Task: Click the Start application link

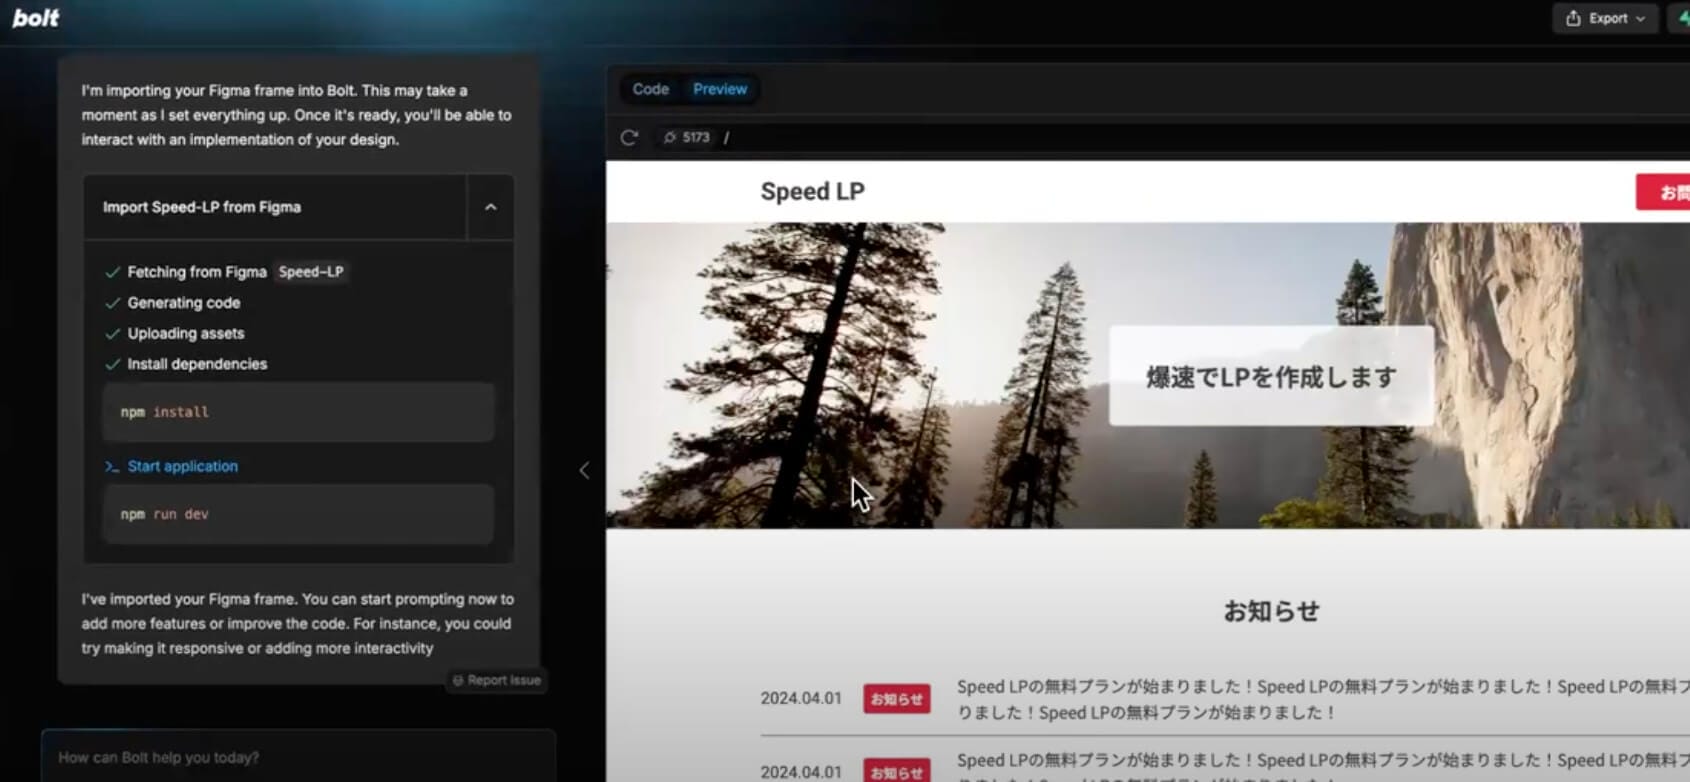Action: point(182,466)
